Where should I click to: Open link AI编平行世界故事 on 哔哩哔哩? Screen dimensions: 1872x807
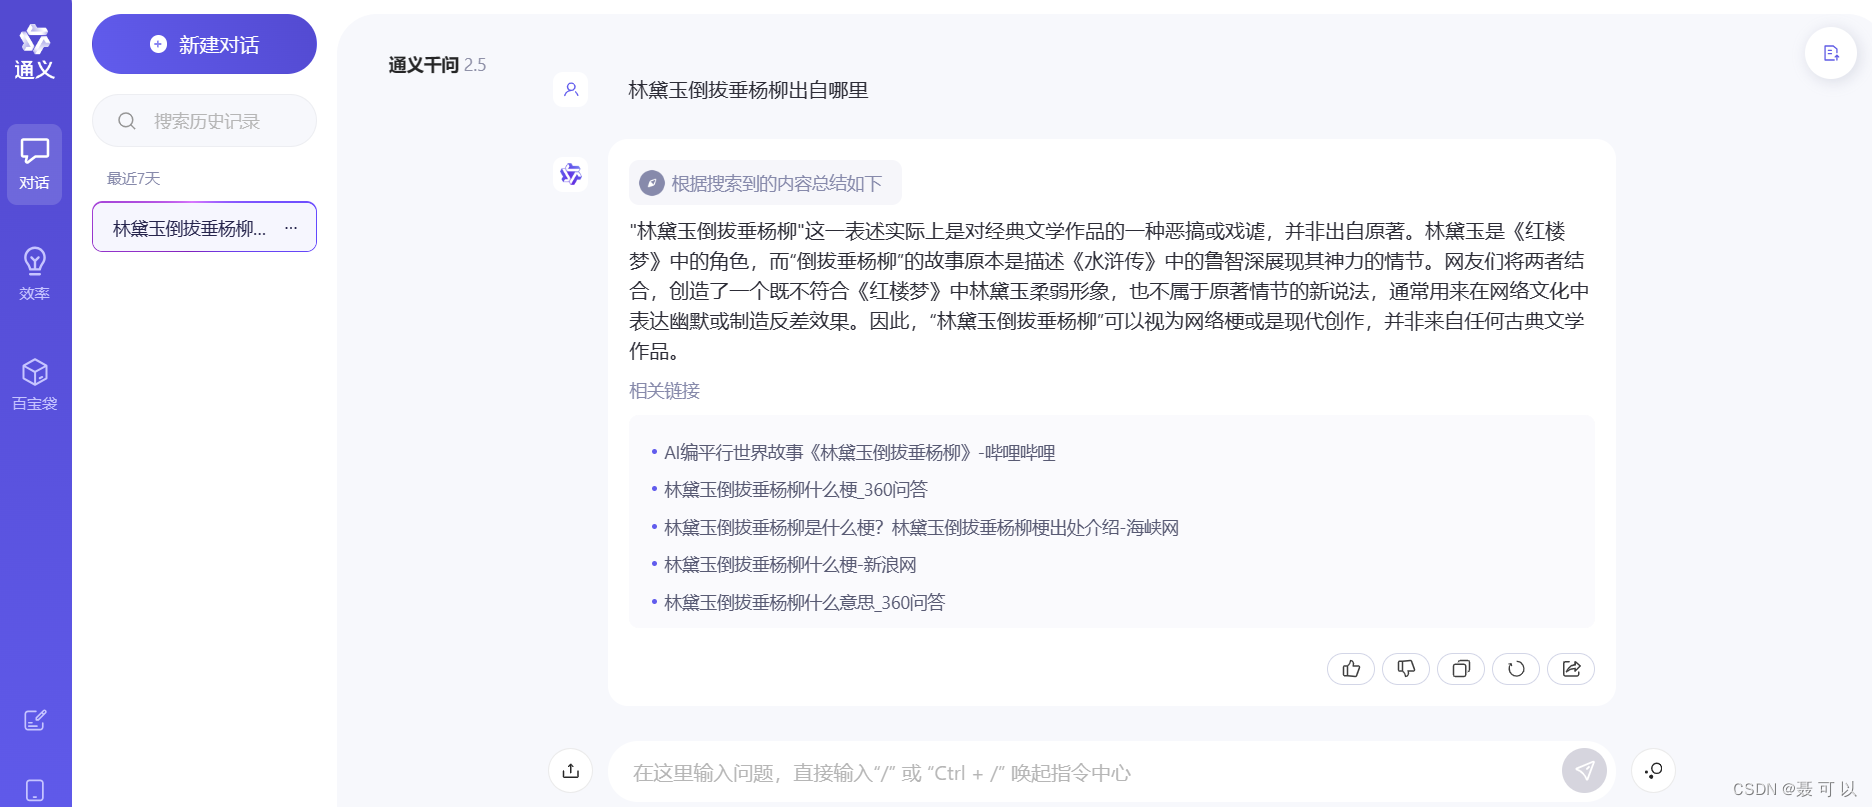(860, 453)
